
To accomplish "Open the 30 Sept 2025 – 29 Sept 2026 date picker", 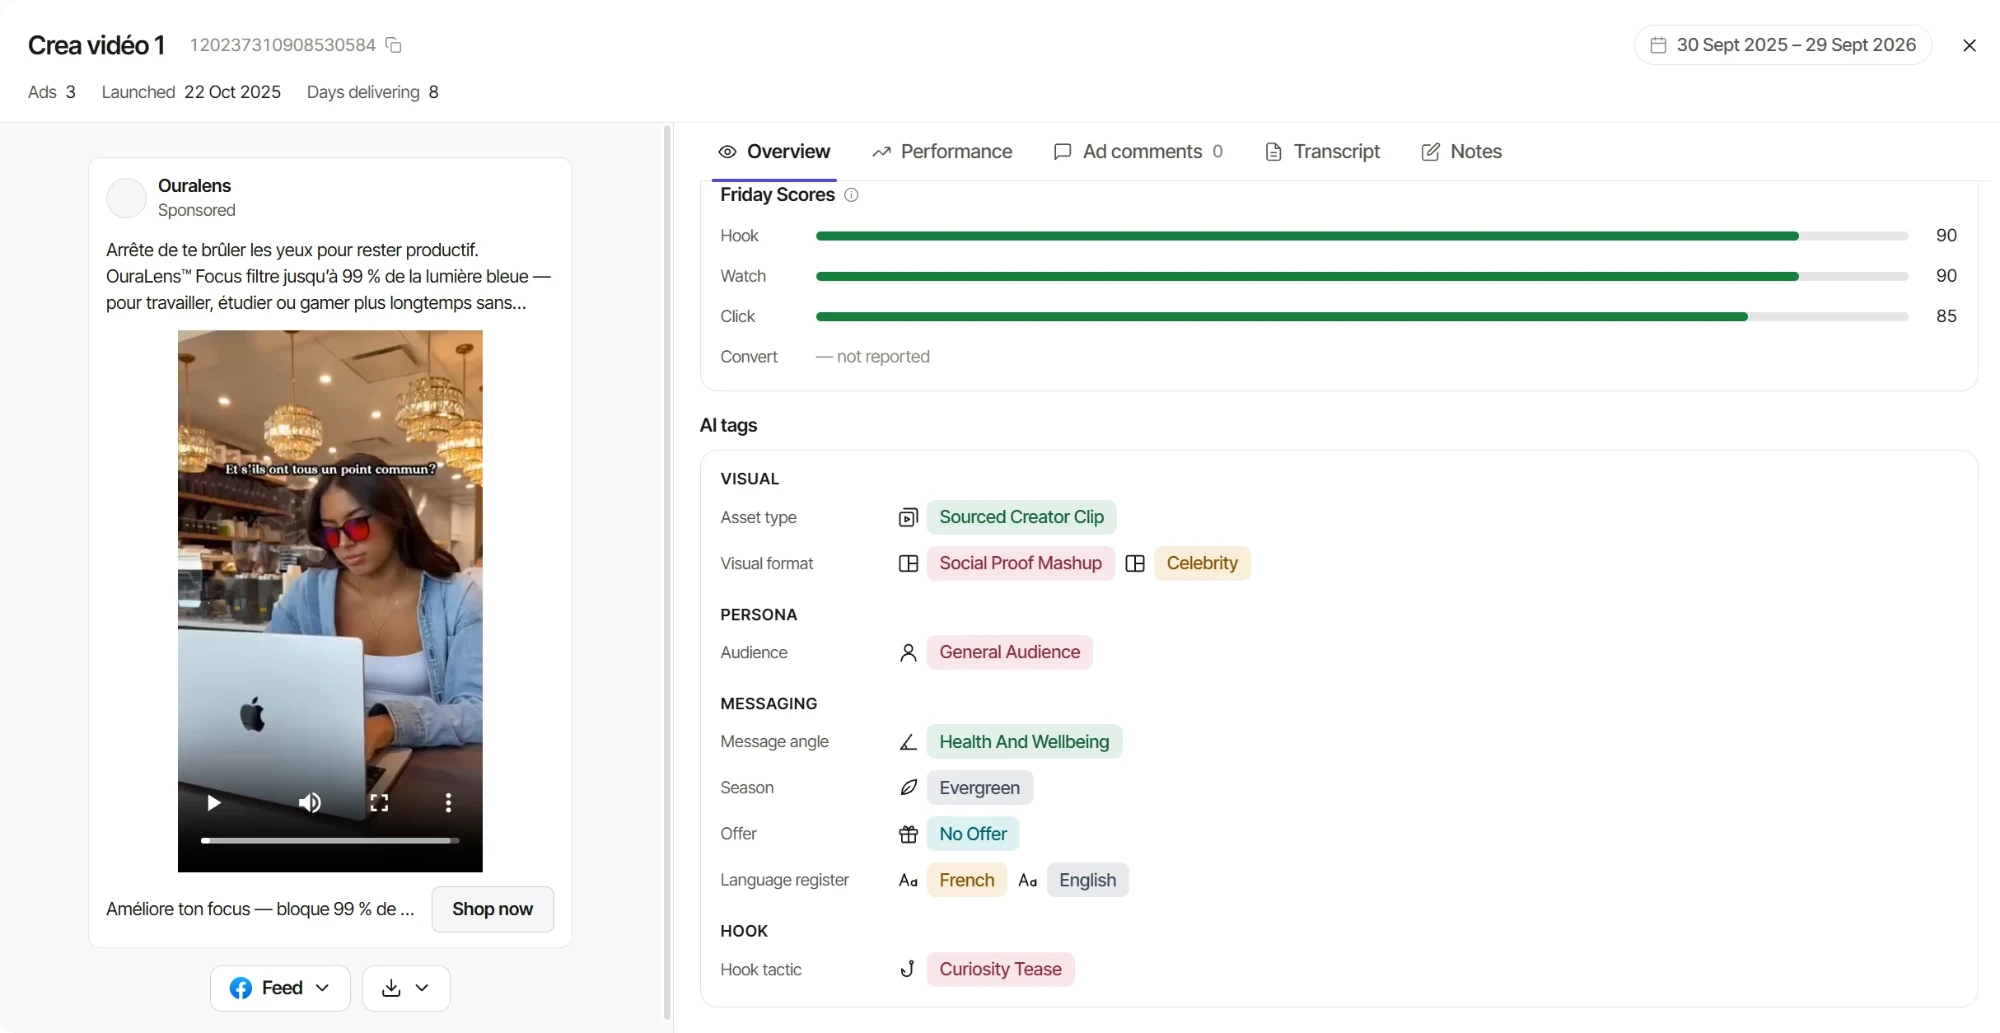I will 1783,45.
